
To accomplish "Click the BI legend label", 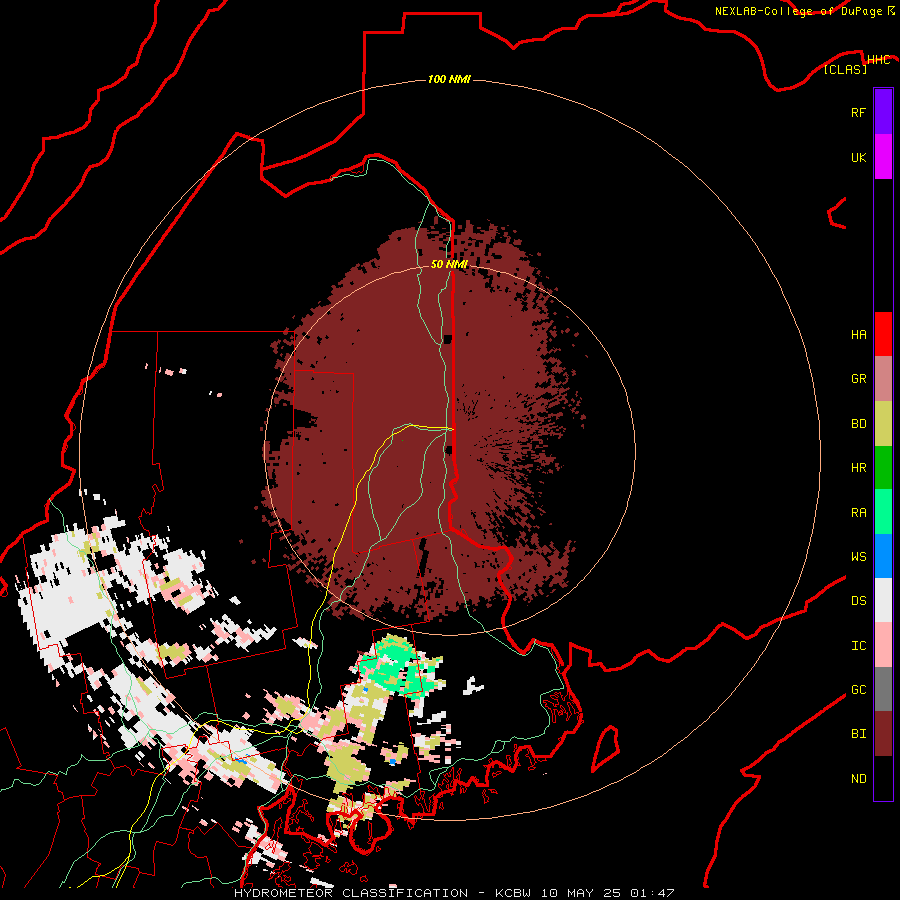I will 858,734.
